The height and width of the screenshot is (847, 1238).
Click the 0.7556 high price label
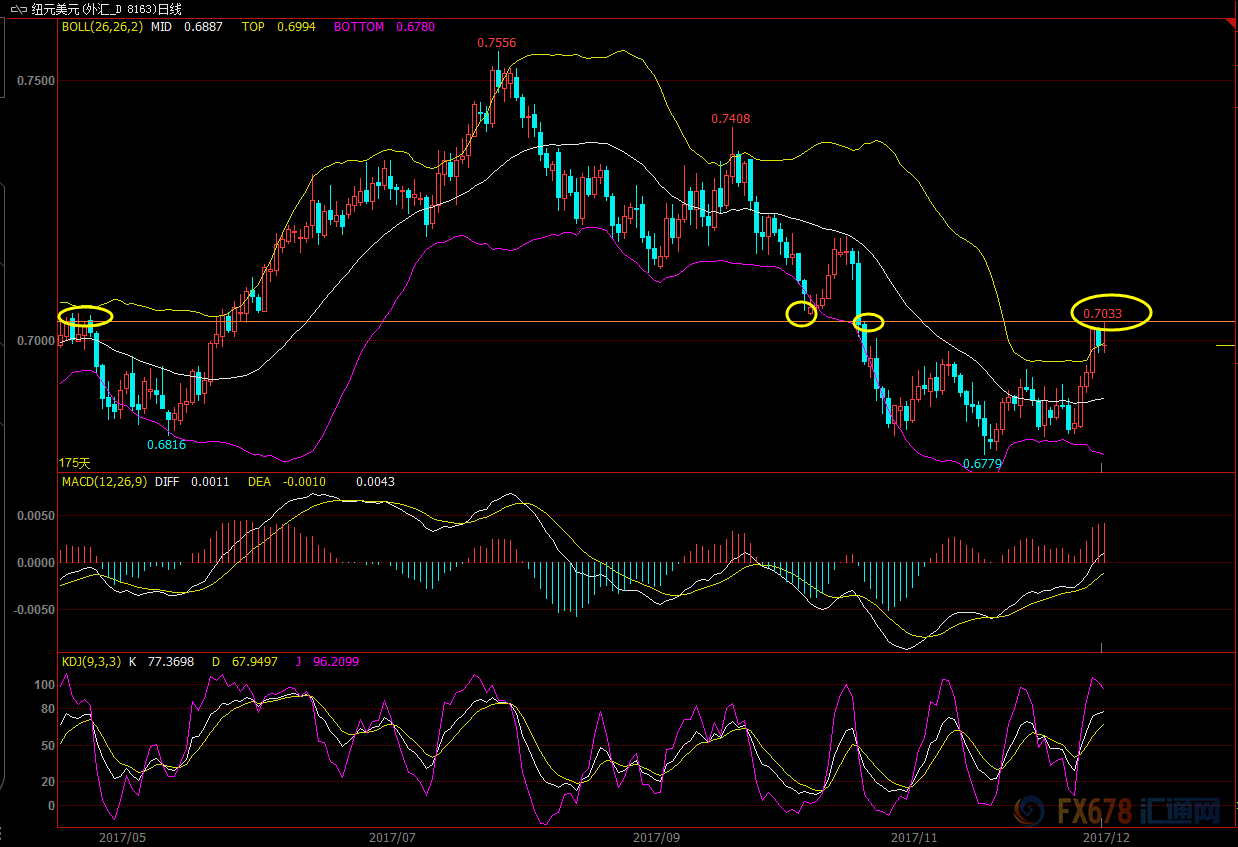click(x=497, y=43)
